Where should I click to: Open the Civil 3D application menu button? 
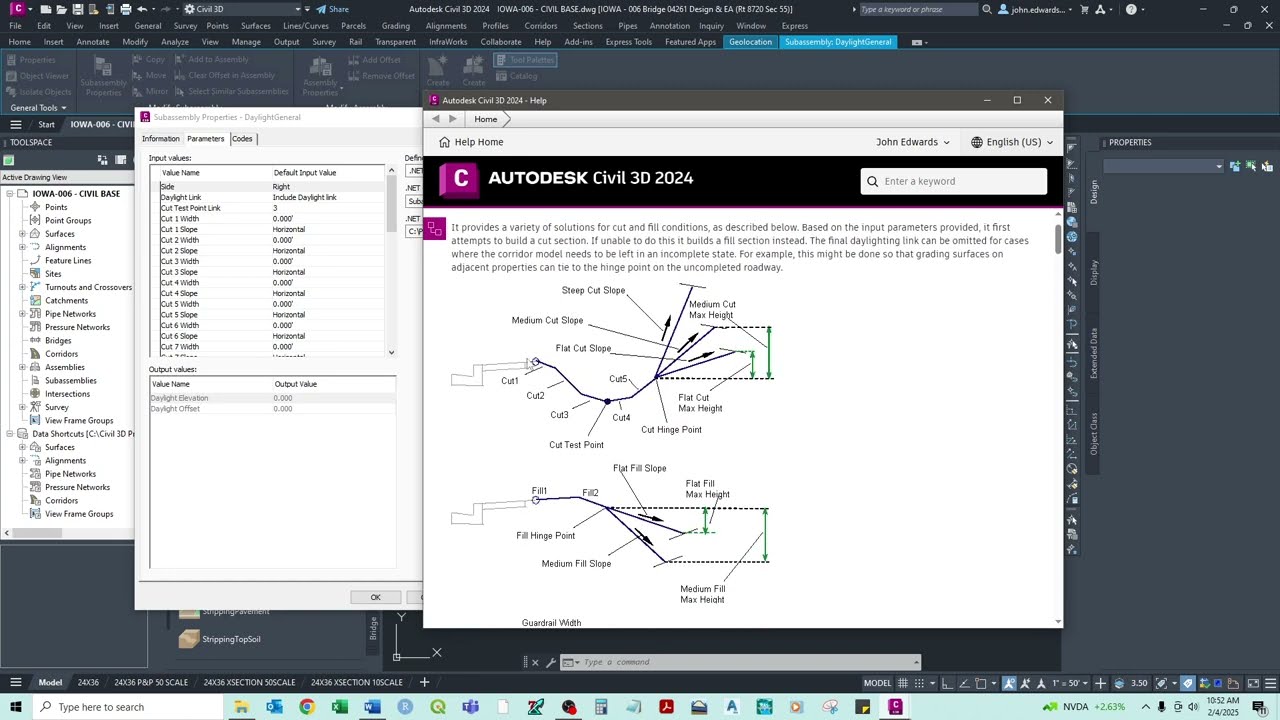(17, 9)
